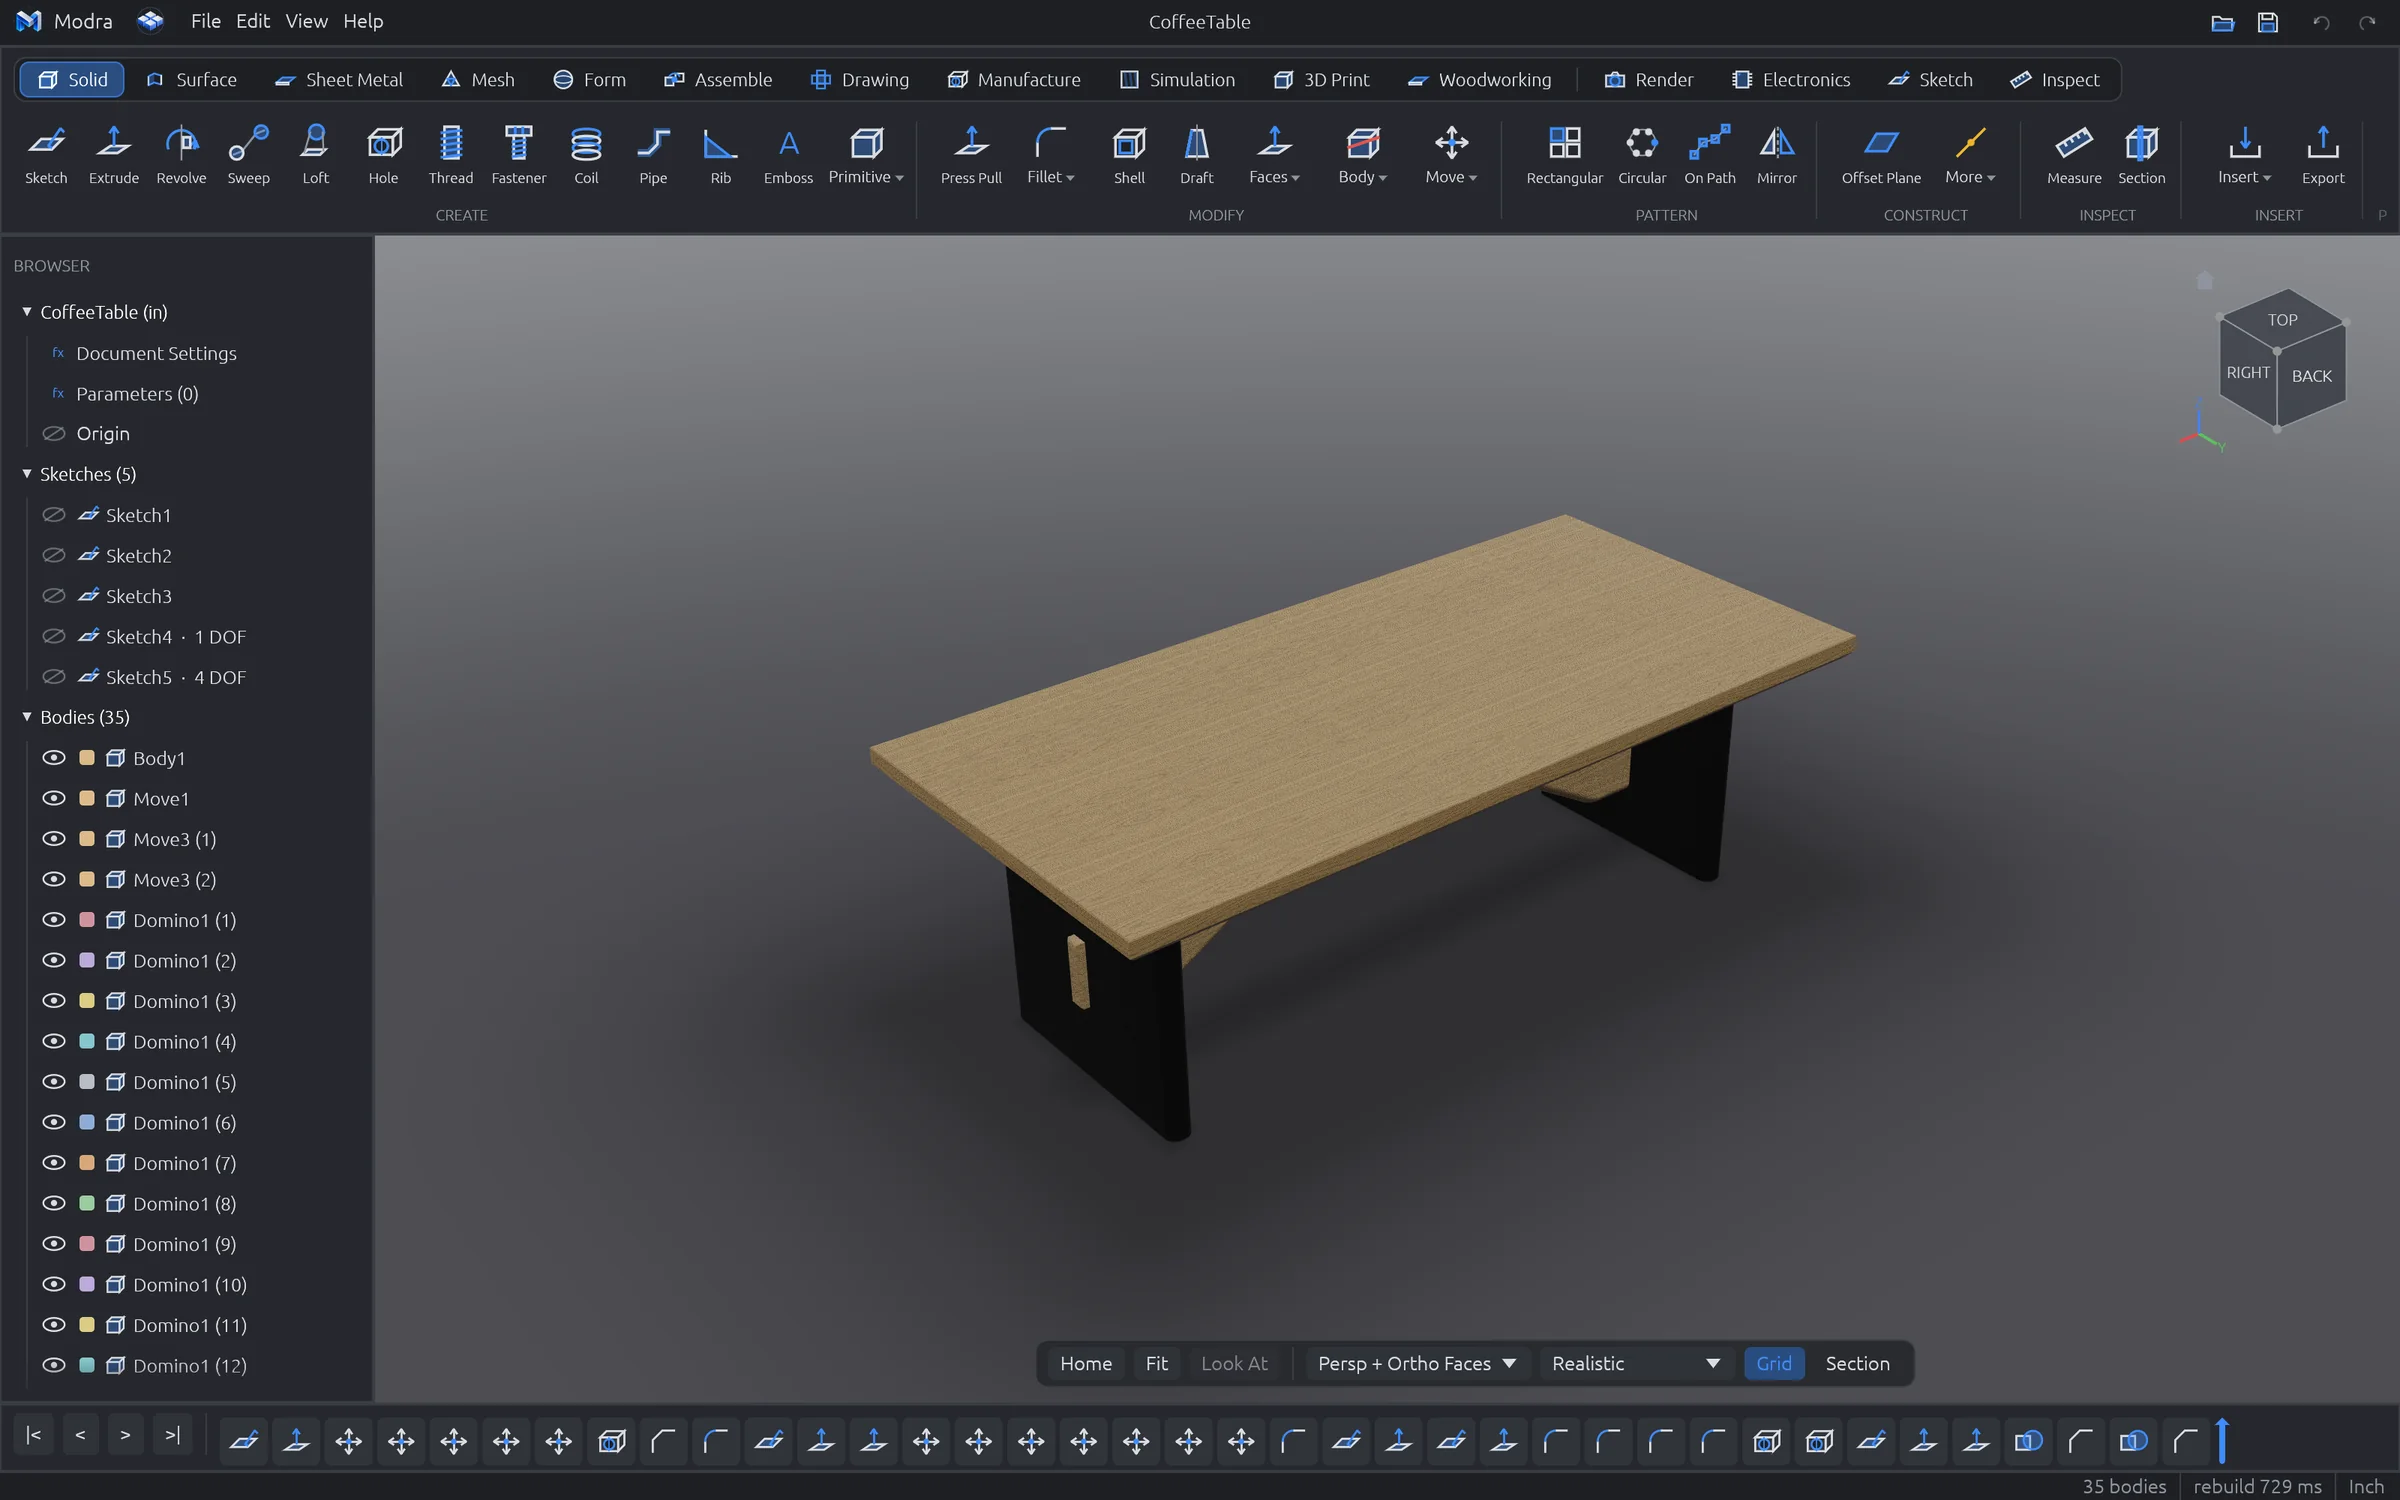Open the Measure tool
The width and height of the screenshot is (2400, 1500).
click(x=2074, y=155)
